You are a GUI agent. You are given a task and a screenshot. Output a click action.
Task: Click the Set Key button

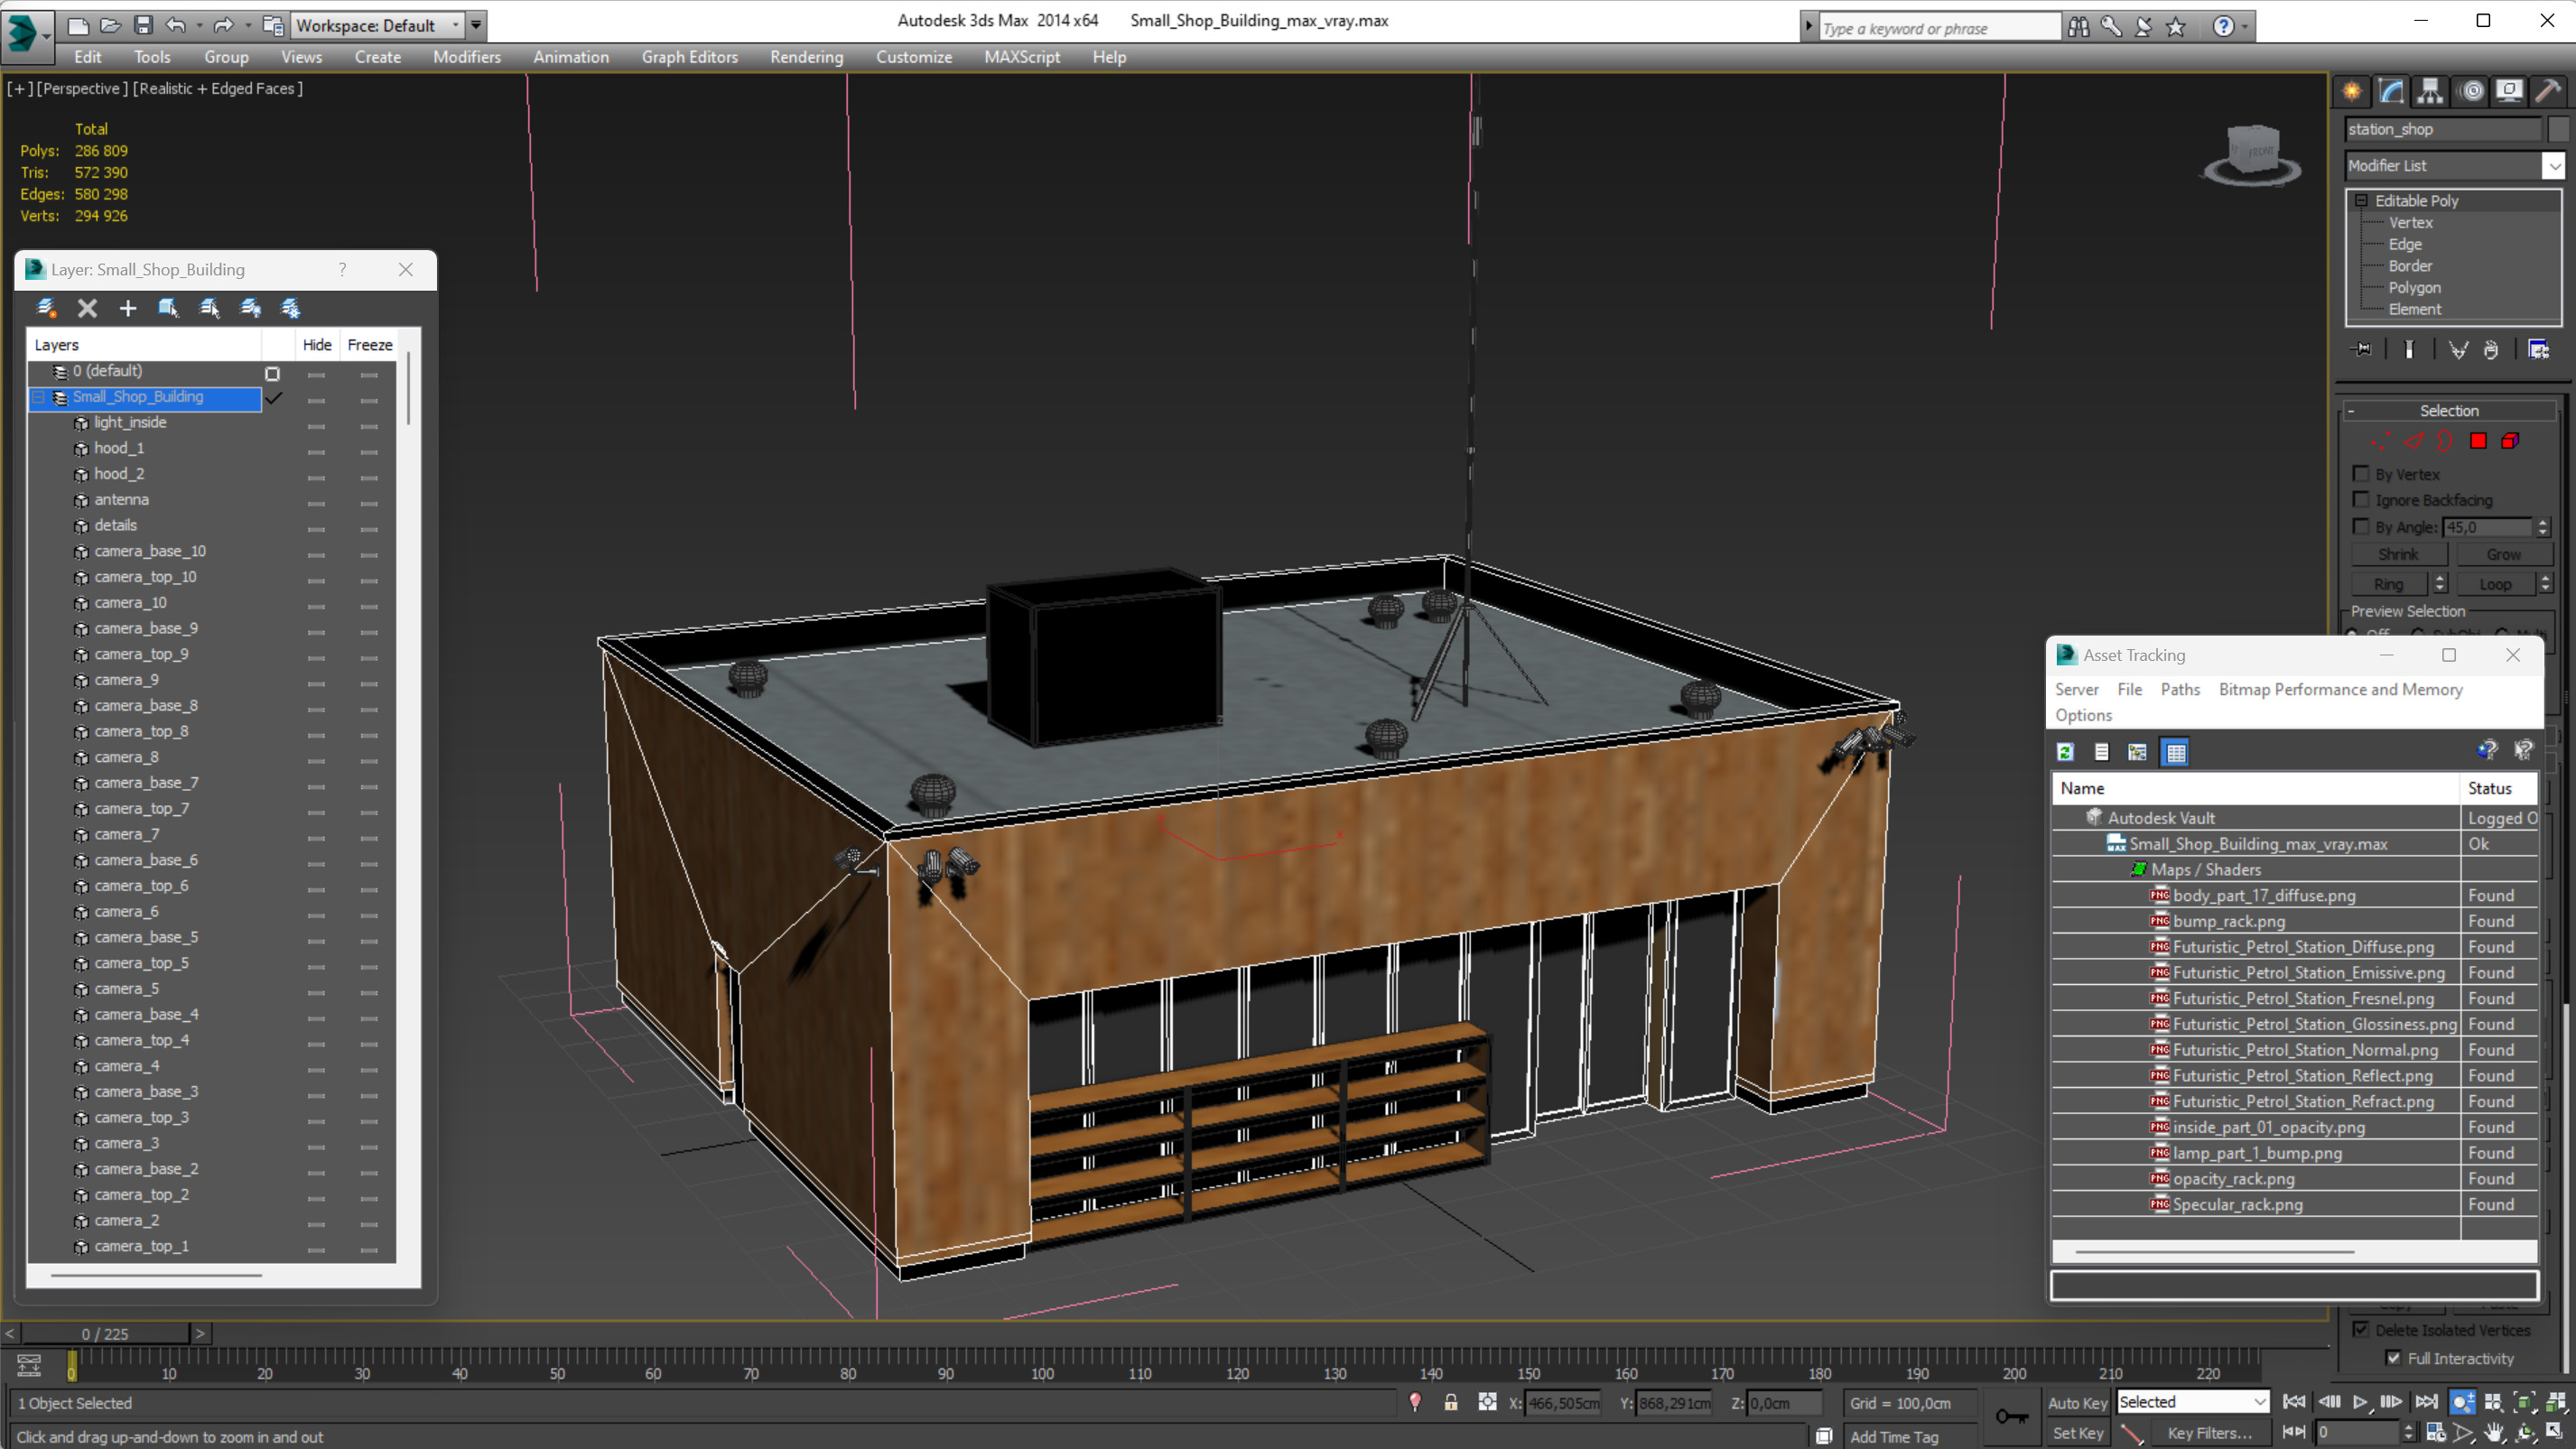point(2077,1433)
